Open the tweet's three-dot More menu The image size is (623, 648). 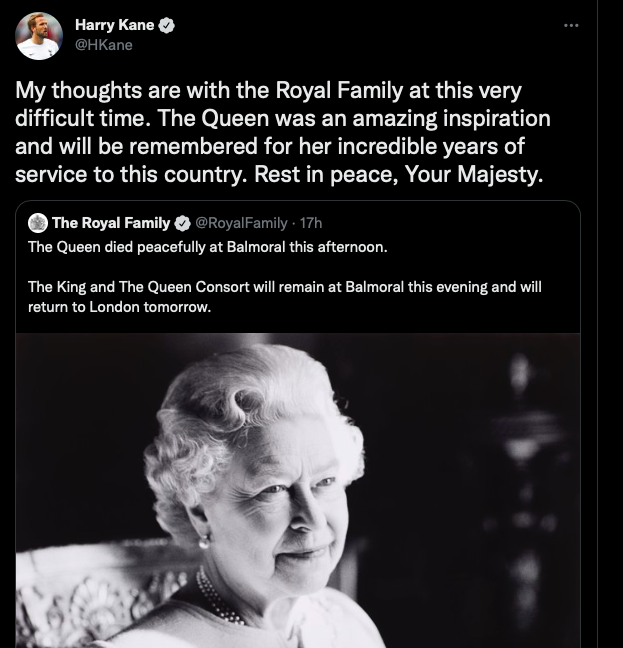tap(571, 24)
